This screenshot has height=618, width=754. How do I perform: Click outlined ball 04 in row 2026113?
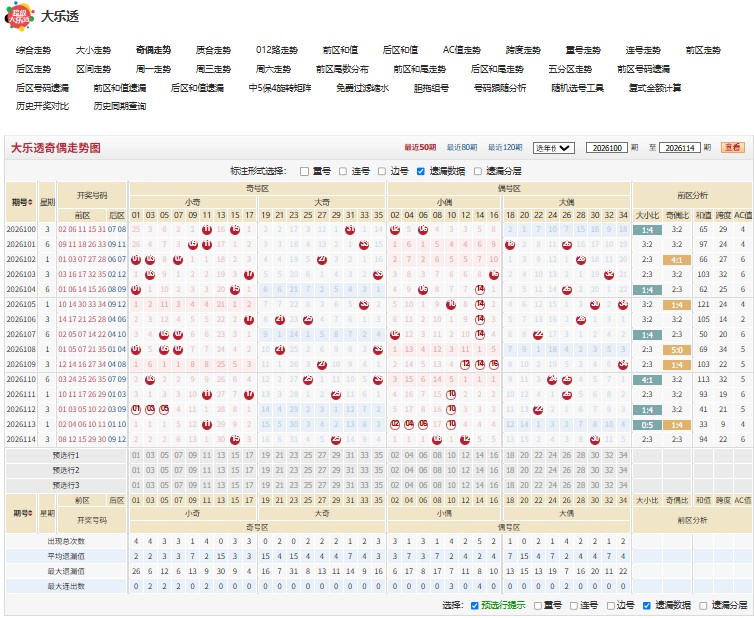coord(409,424)
